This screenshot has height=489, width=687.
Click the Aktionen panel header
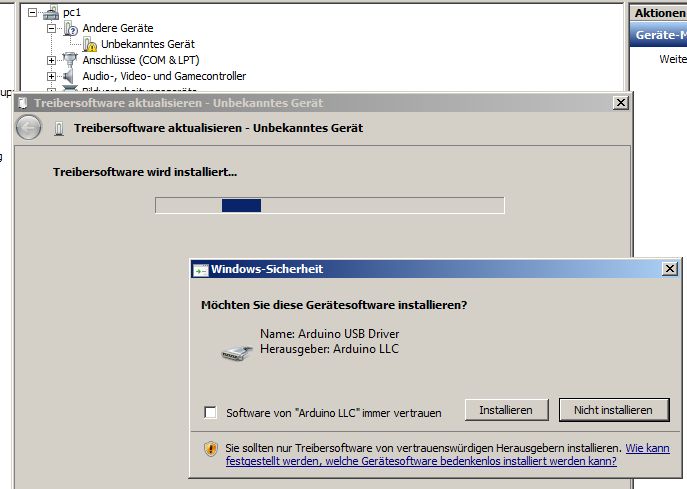click(x=659, y=13)
